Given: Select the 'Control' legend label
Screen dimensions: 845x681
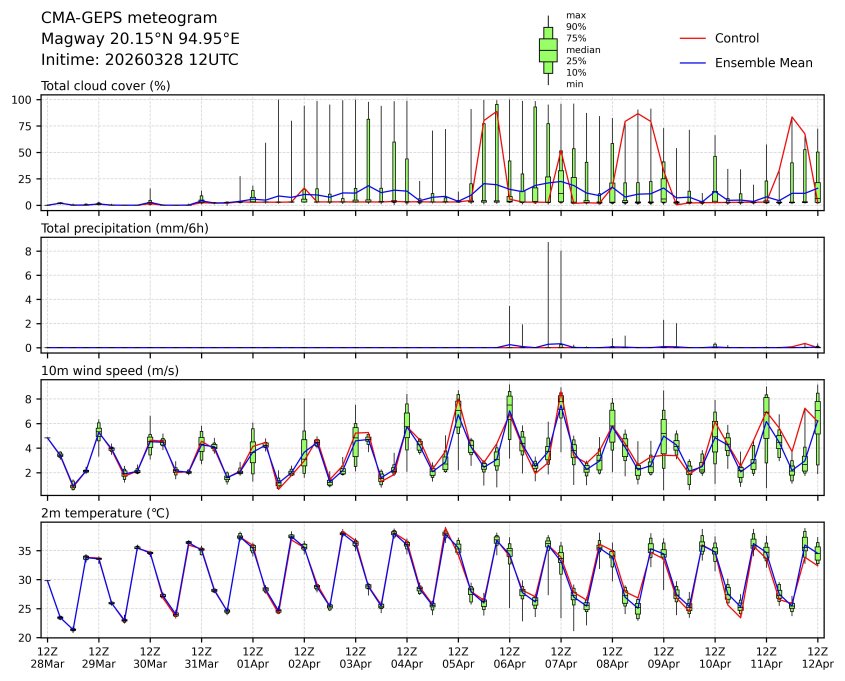Looking at the screenshot, I should point(737,38).
